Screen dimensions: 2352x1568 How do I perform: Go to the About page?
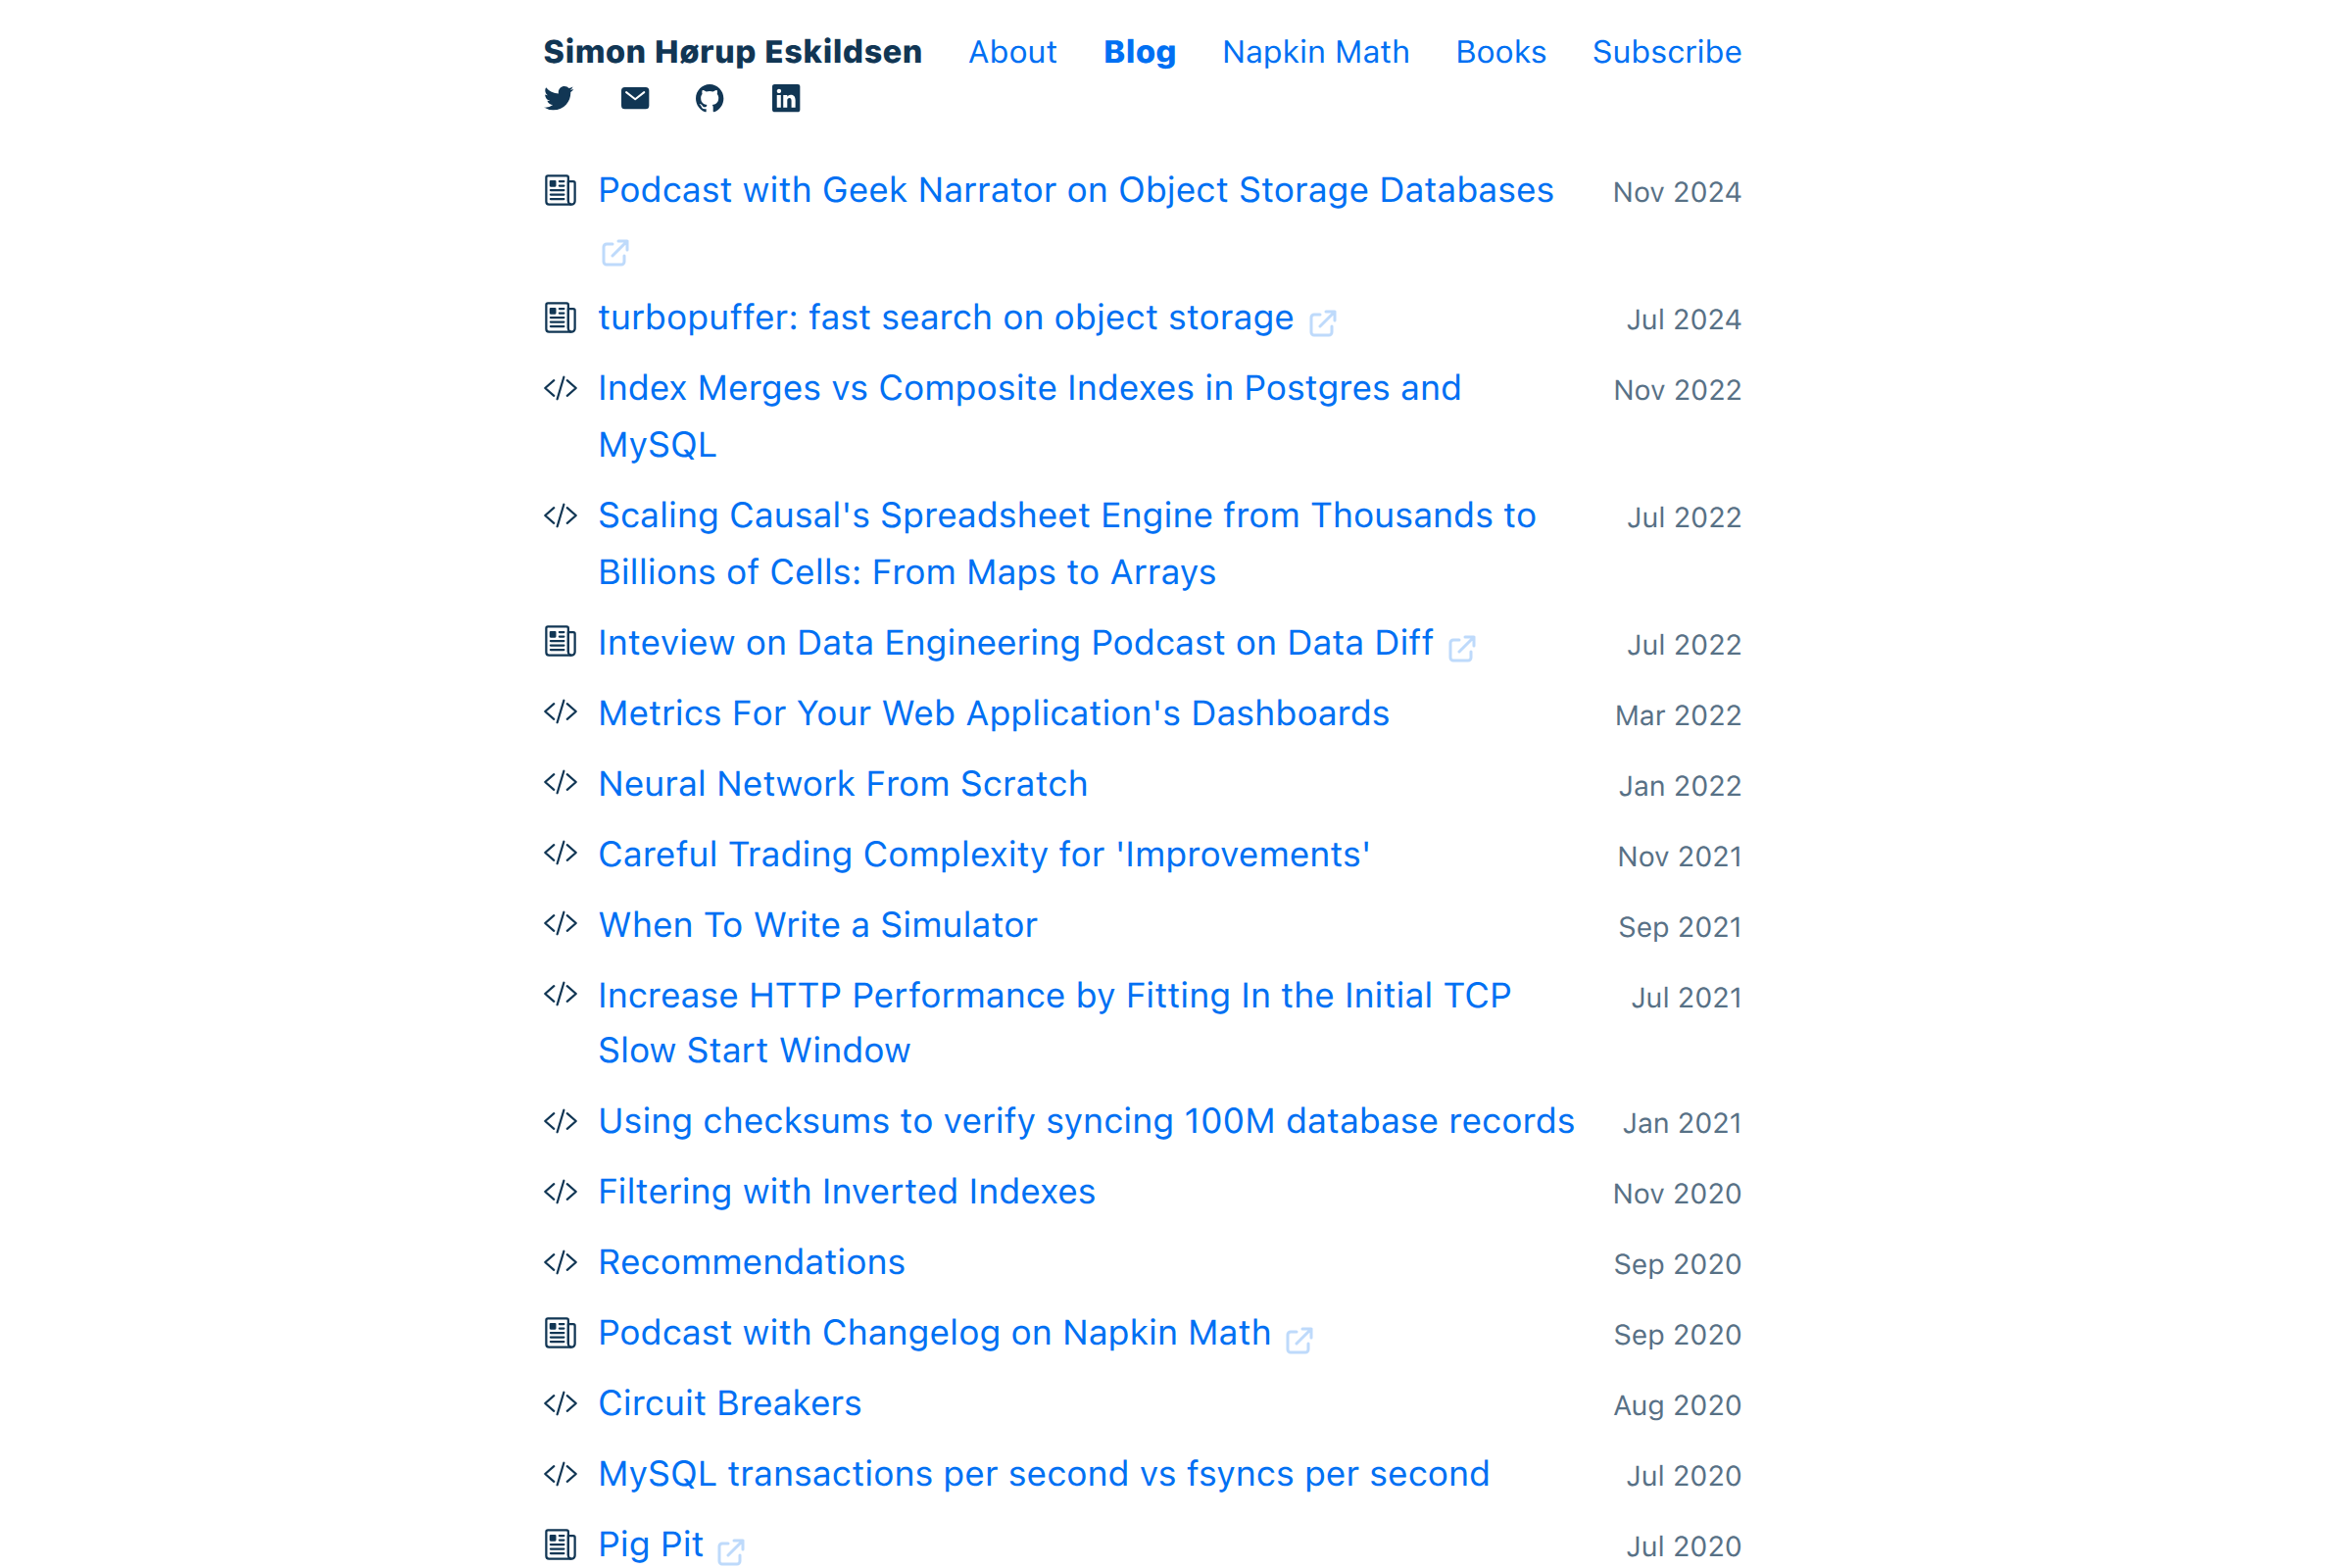1012,52
